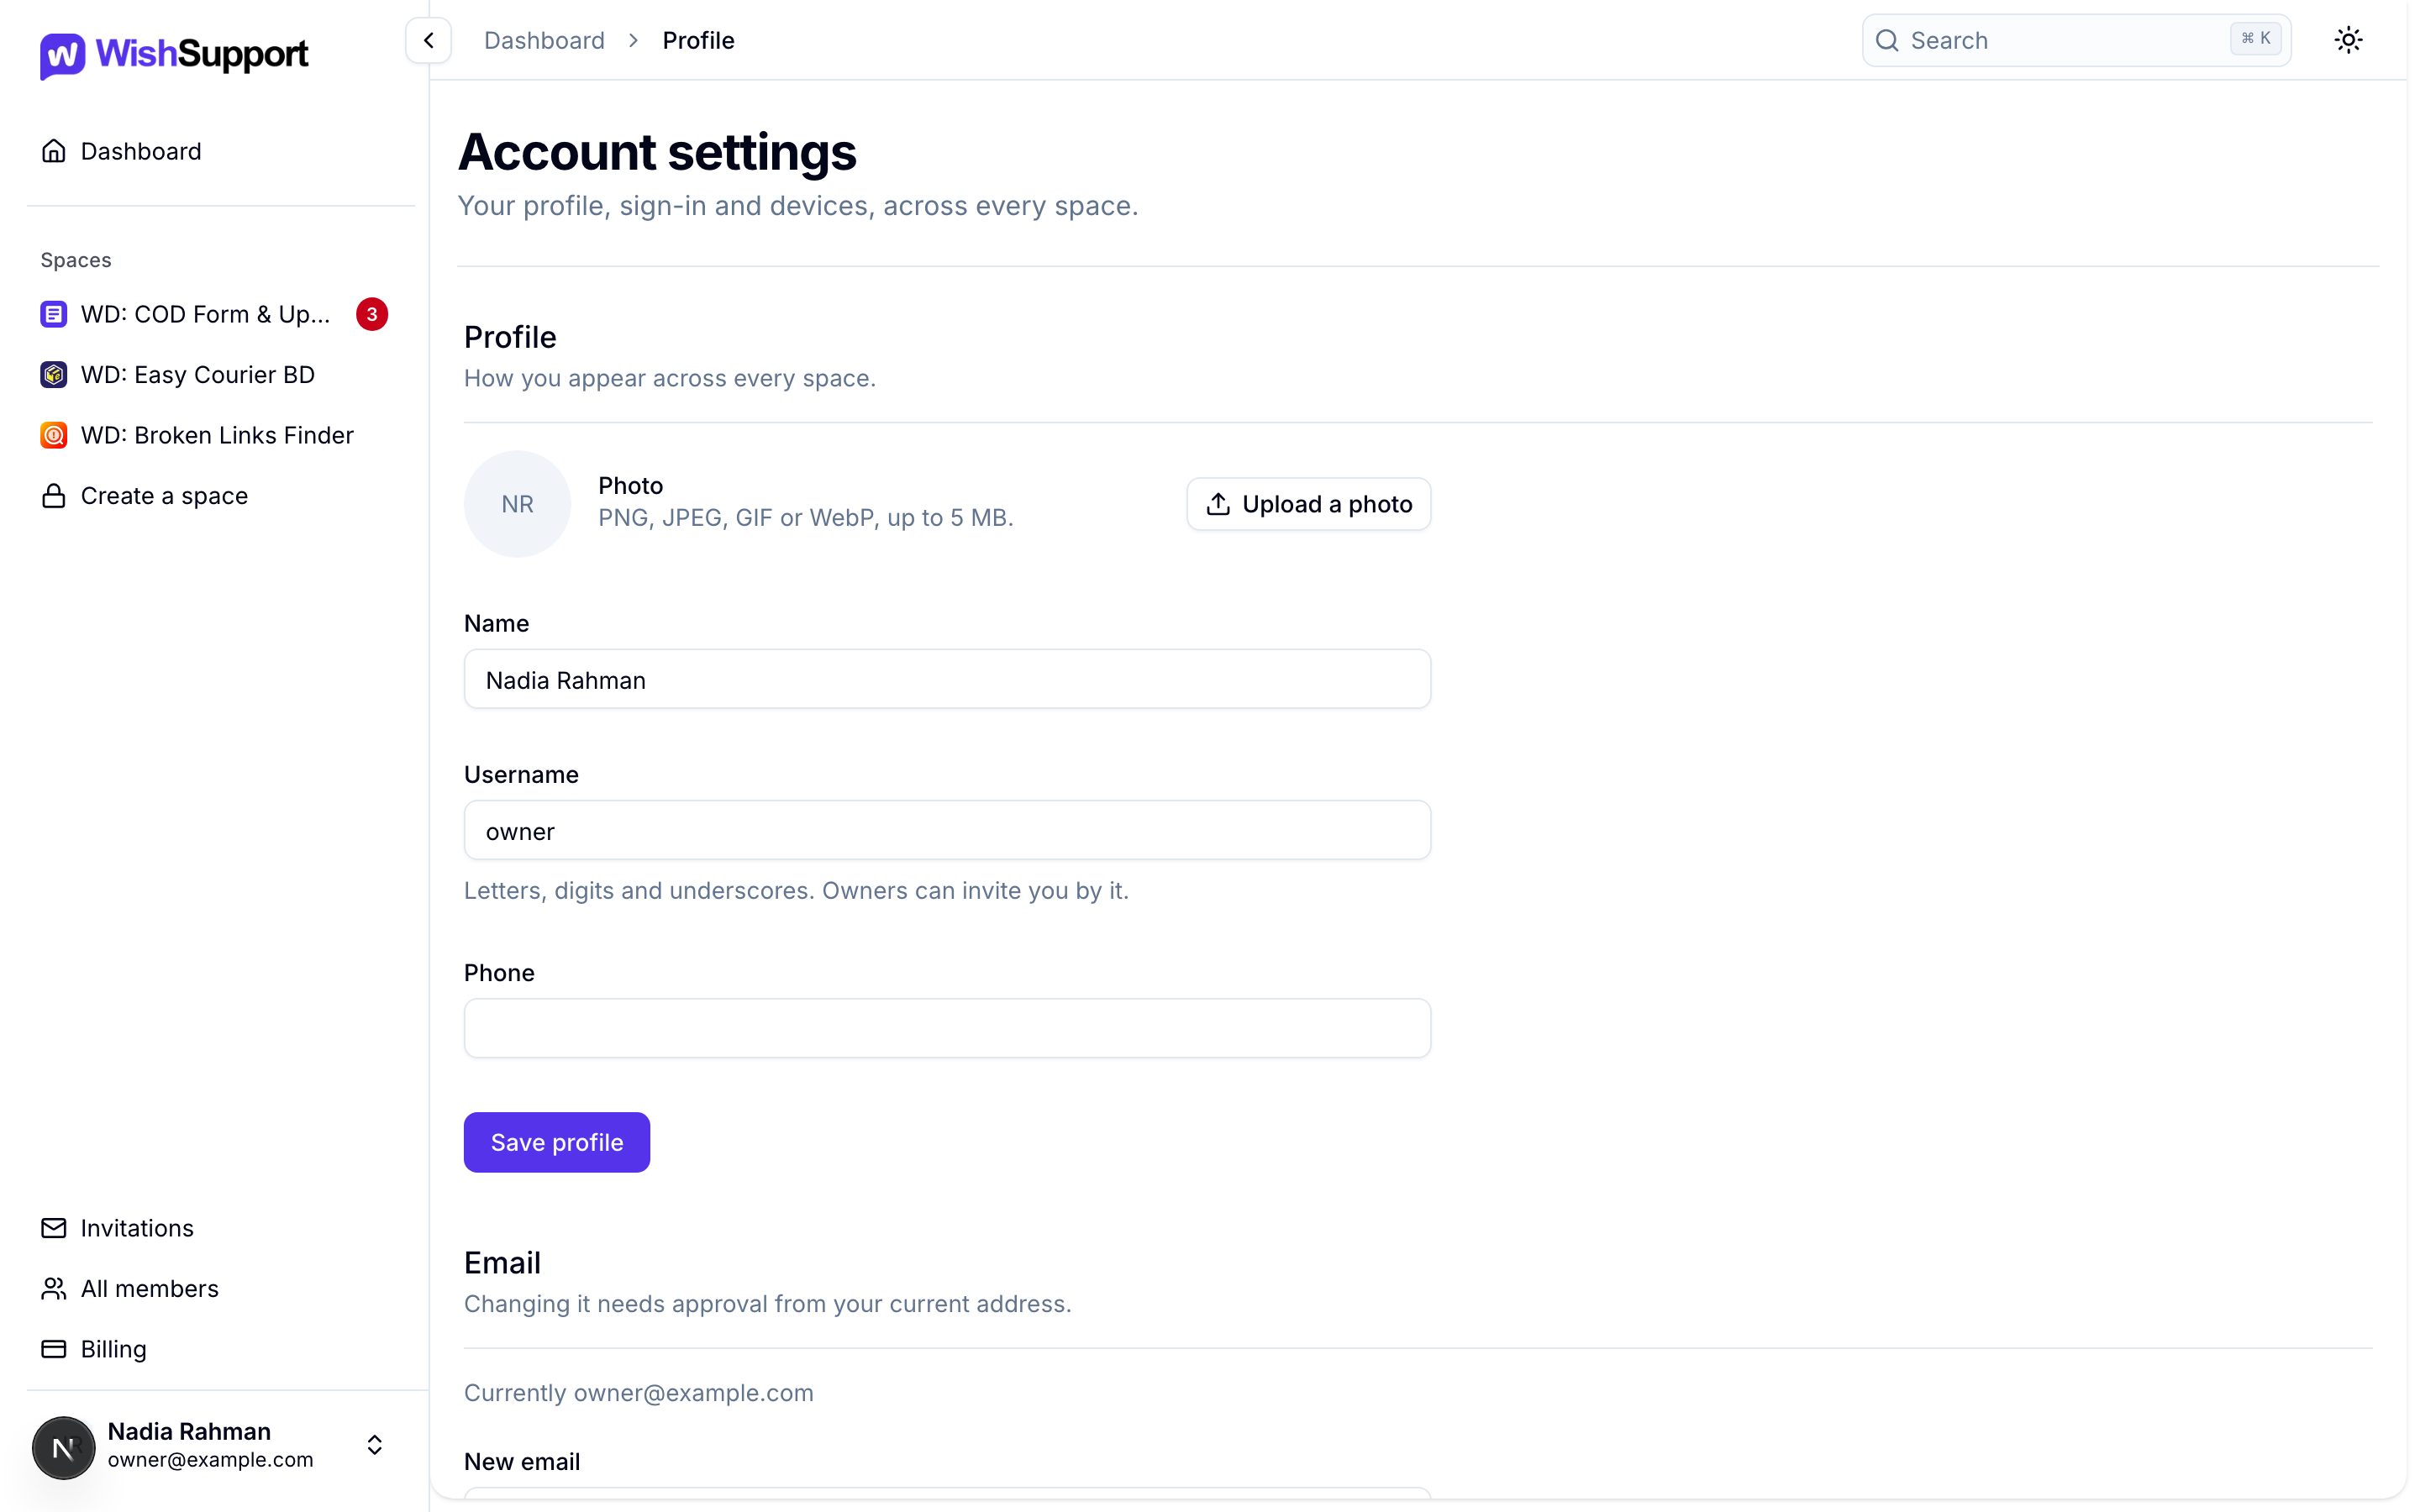
Task: Go to All members
Action: click(x=221, y=1289)
